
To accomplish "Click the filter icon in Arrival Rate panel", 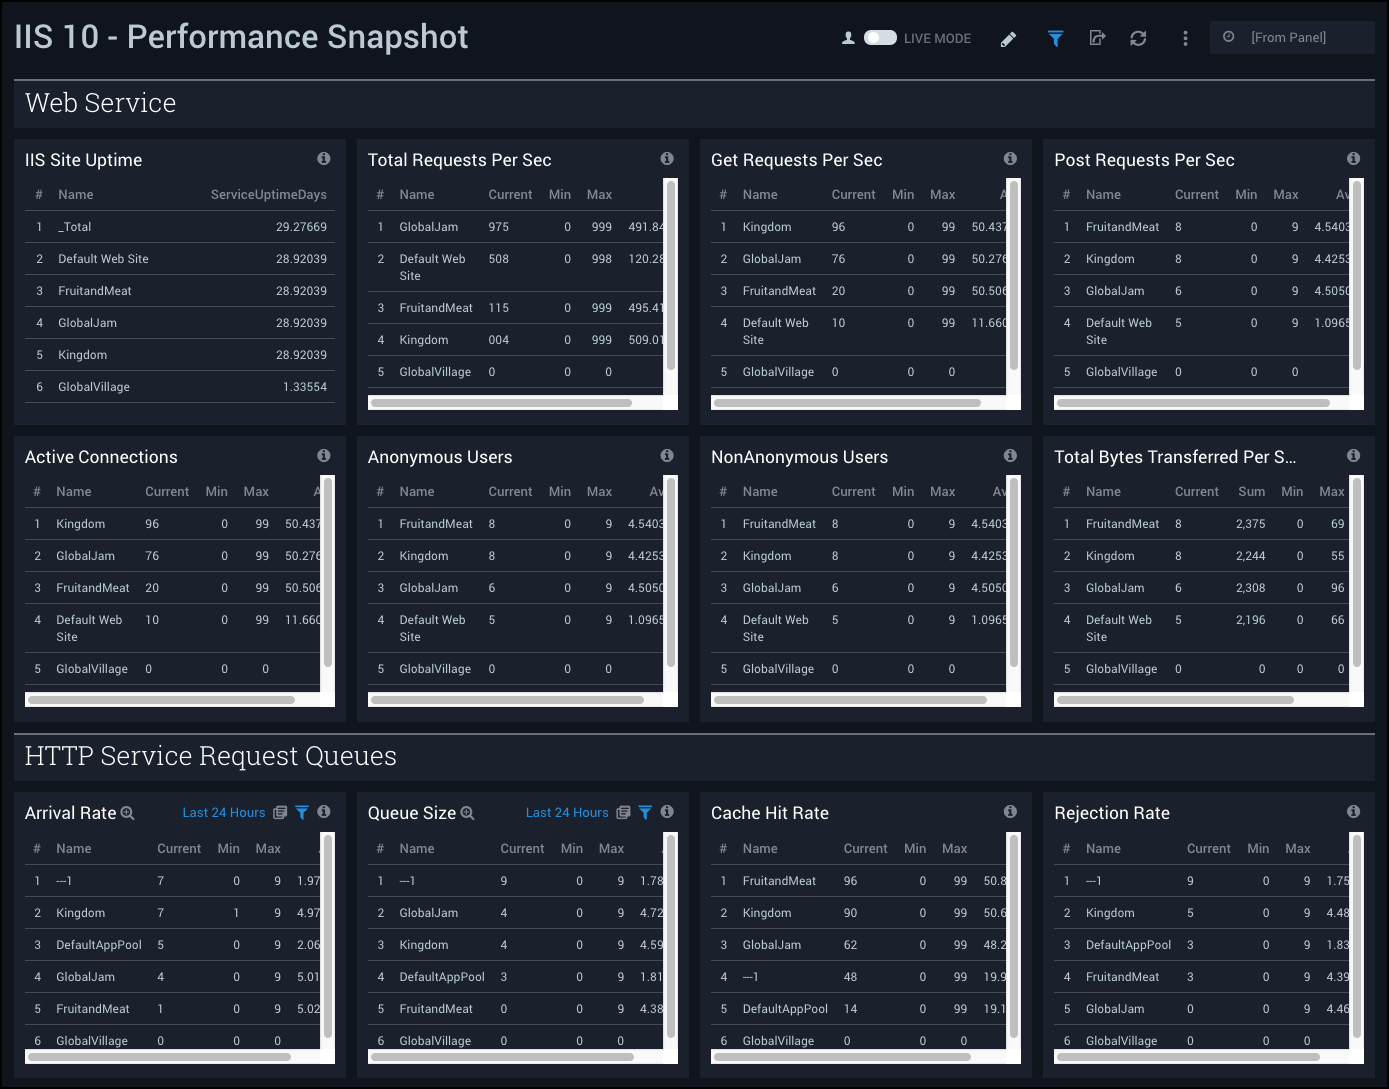I will (x=302, y=812).
